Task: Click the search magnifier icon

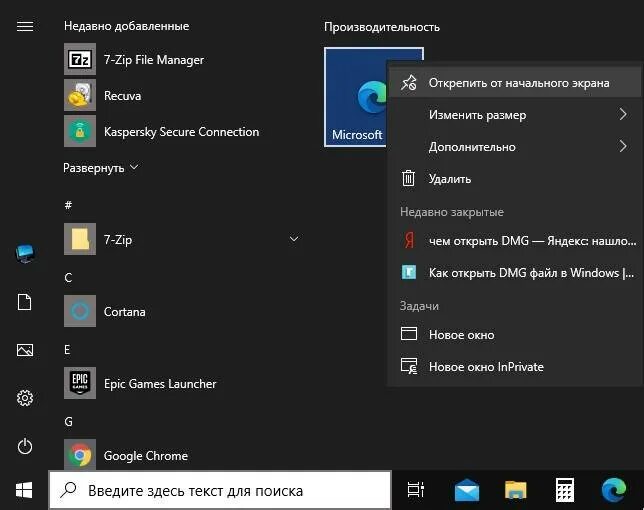Action: (68, 490)
